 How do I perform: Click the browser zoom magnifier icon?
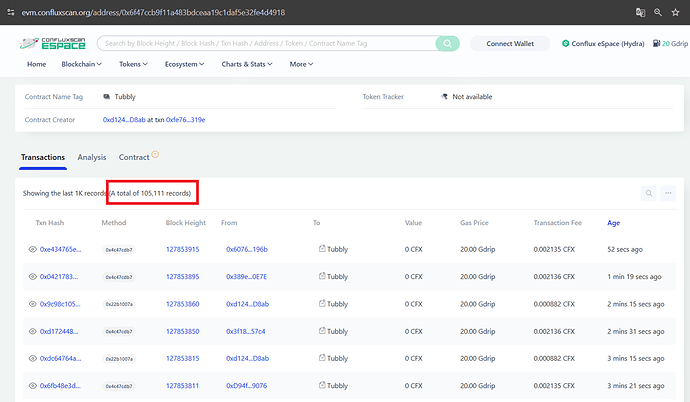coord(658,12)
